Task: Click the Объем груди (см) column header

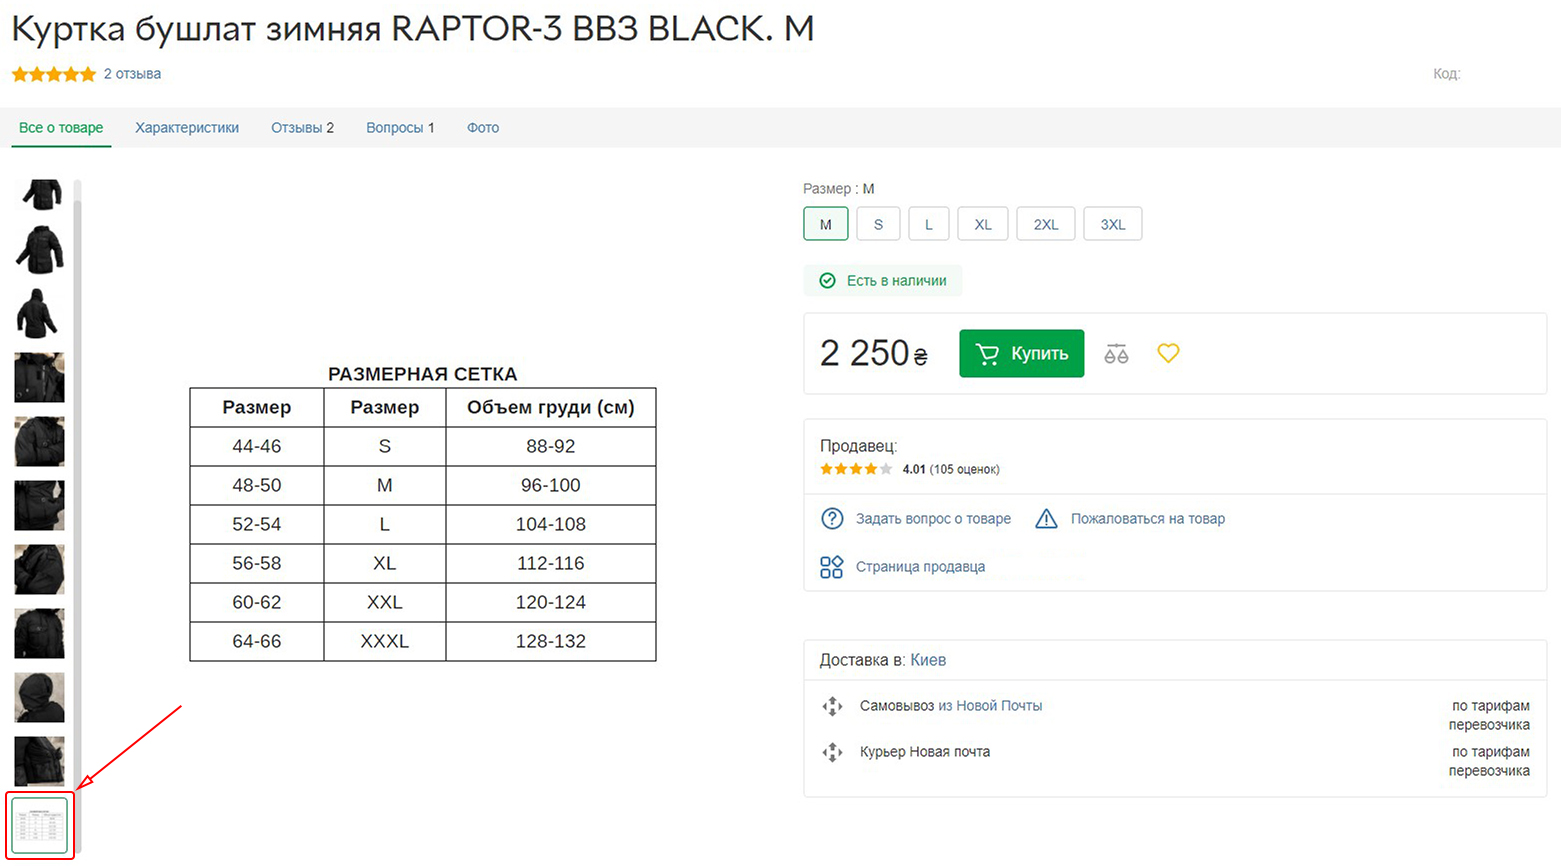Action: pyautogui.click(x=551, y=407)
